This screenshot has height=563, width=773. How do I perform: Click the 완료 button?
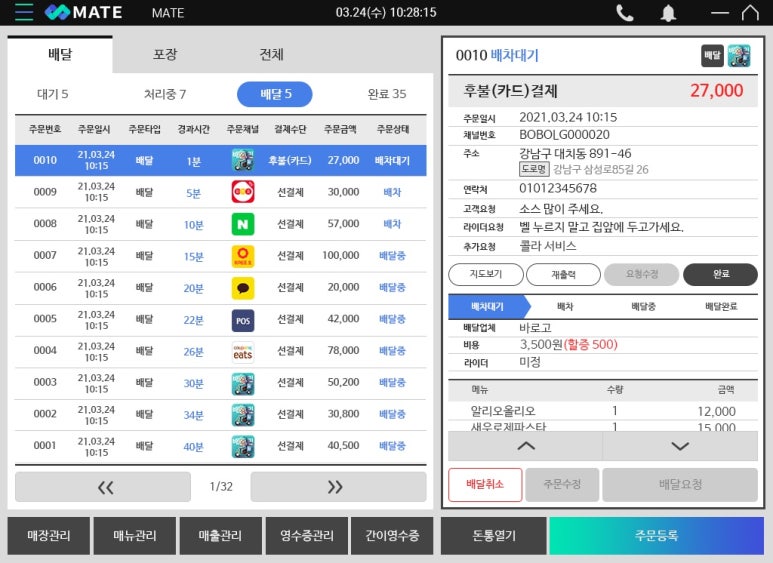tap(720, 274)
